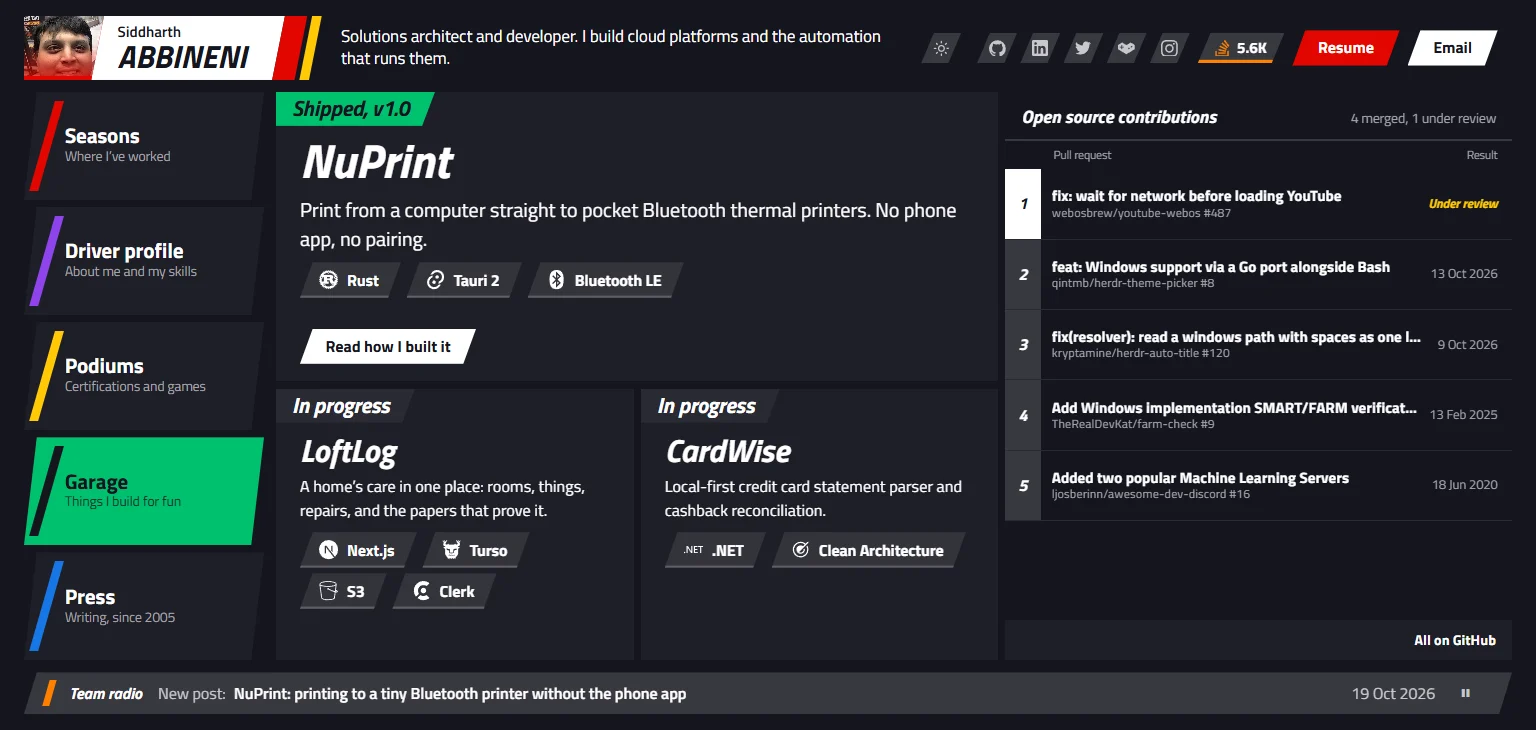
Task: Click kryptamine/herdr-auto-title #120 repo text
Action: 1141,353
